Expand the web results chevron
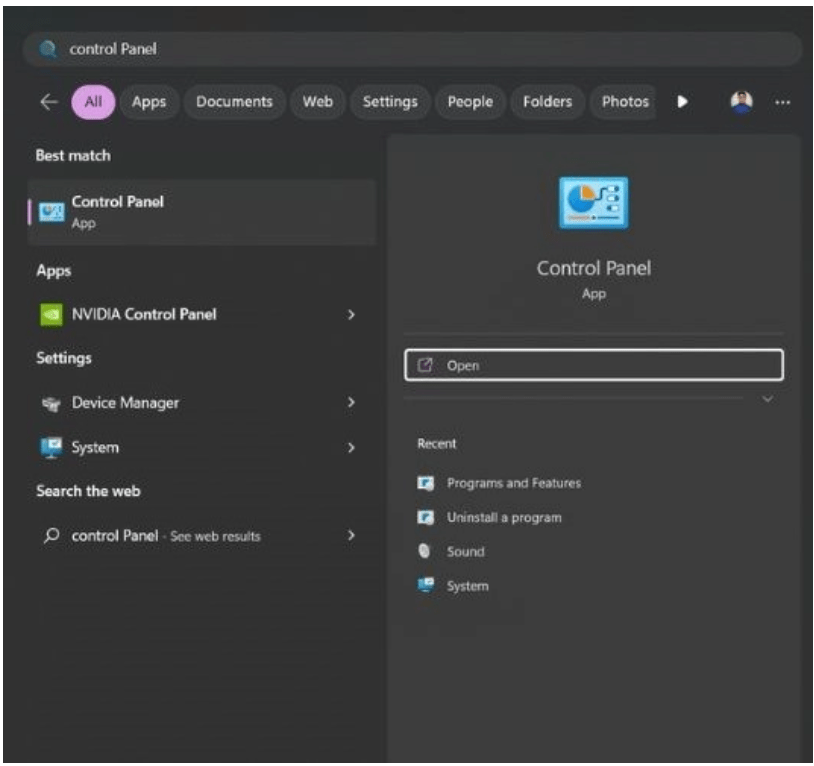Image resolution: width=814 pixels, height=766 pixels. coord(351,535)
